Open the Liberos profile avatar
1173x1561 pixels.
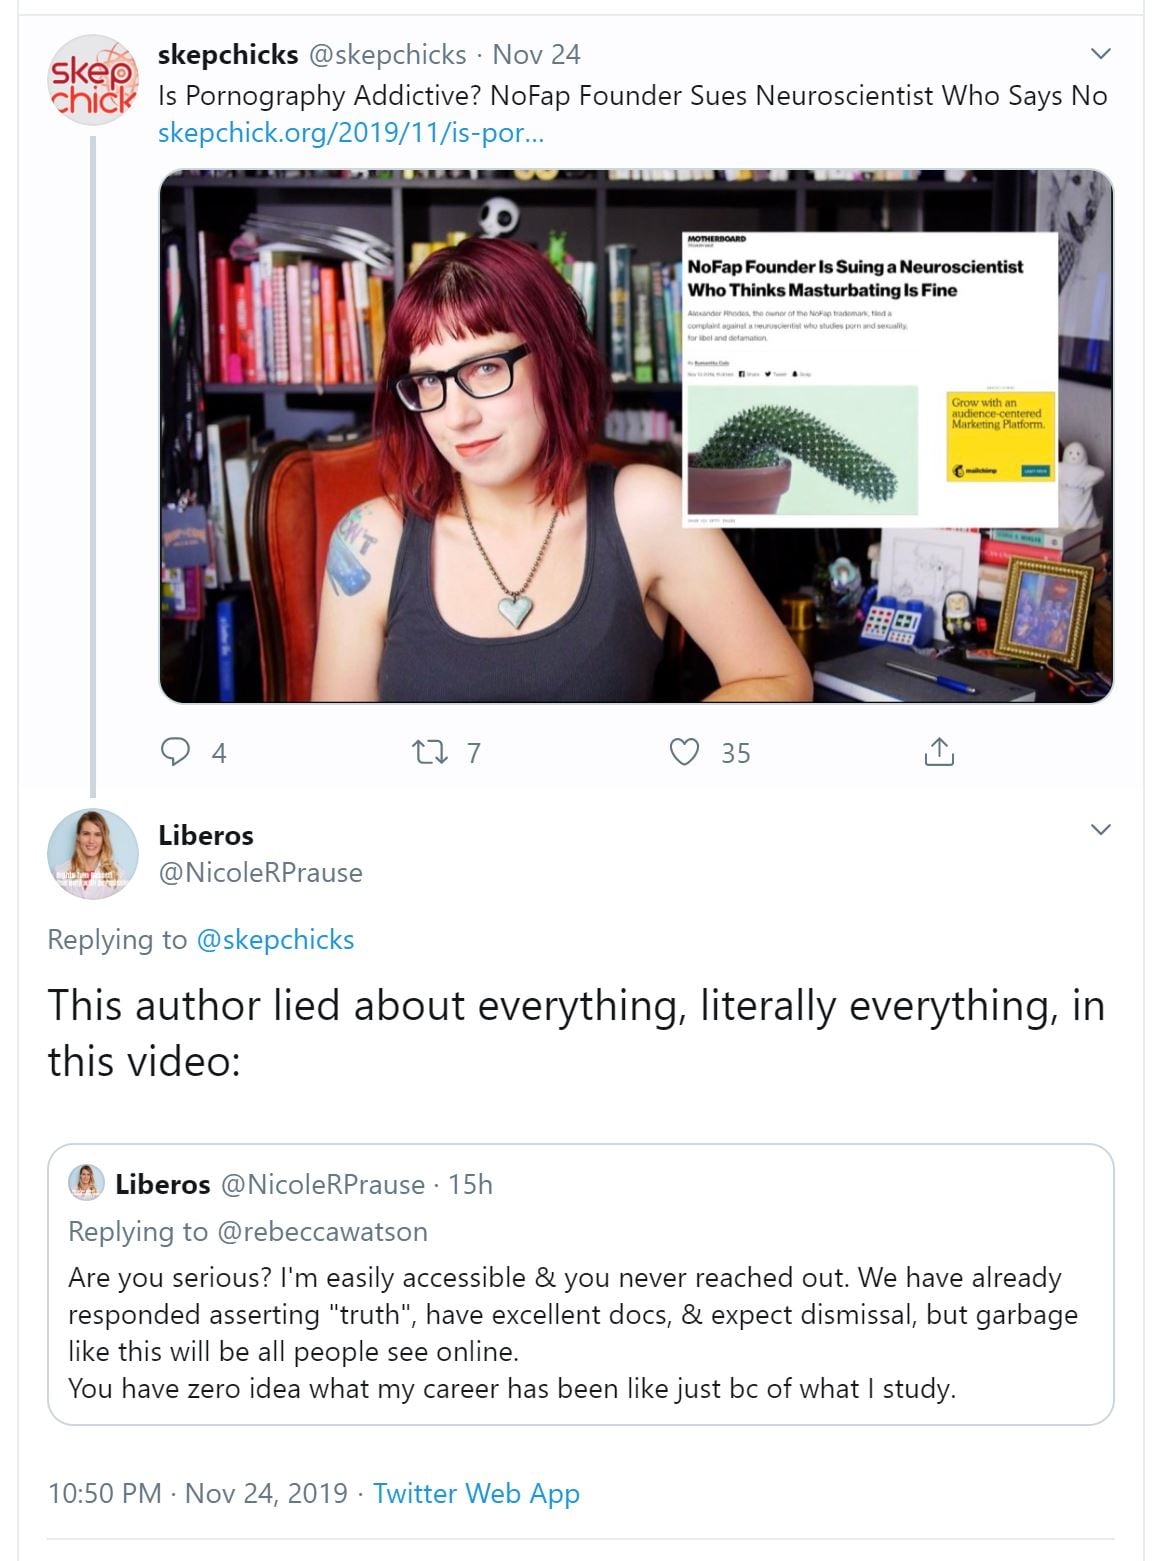tap(93, 855)
